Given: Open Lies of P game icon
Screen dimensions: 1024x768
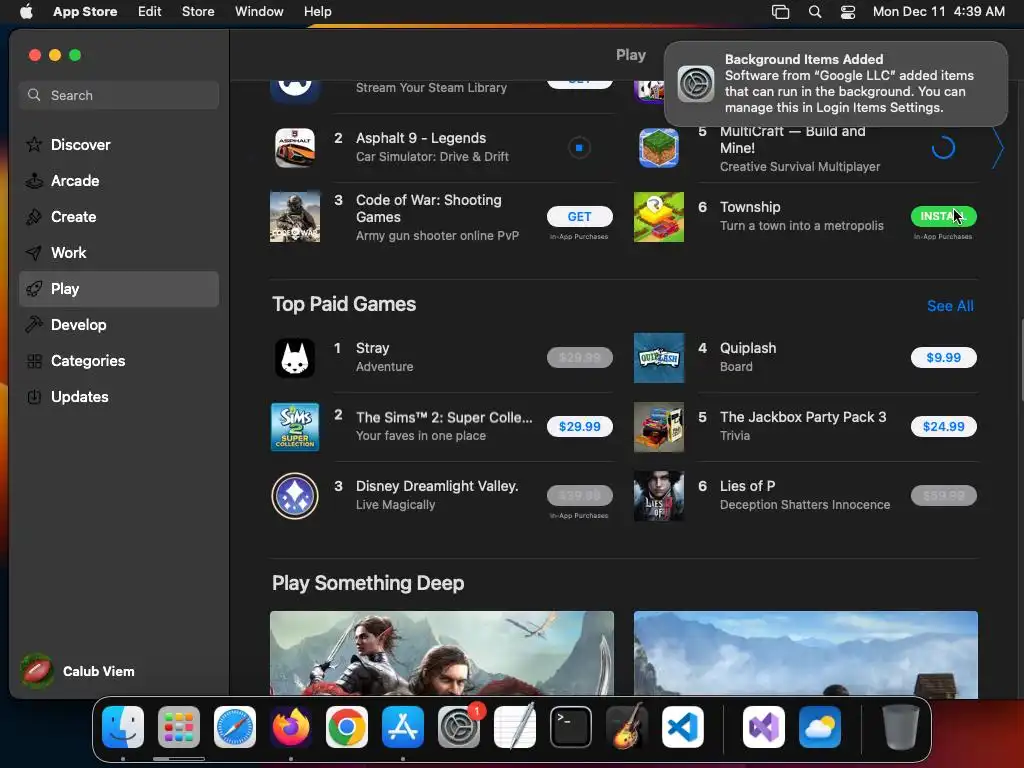Looking at the screenshot, I should [658, 496].
